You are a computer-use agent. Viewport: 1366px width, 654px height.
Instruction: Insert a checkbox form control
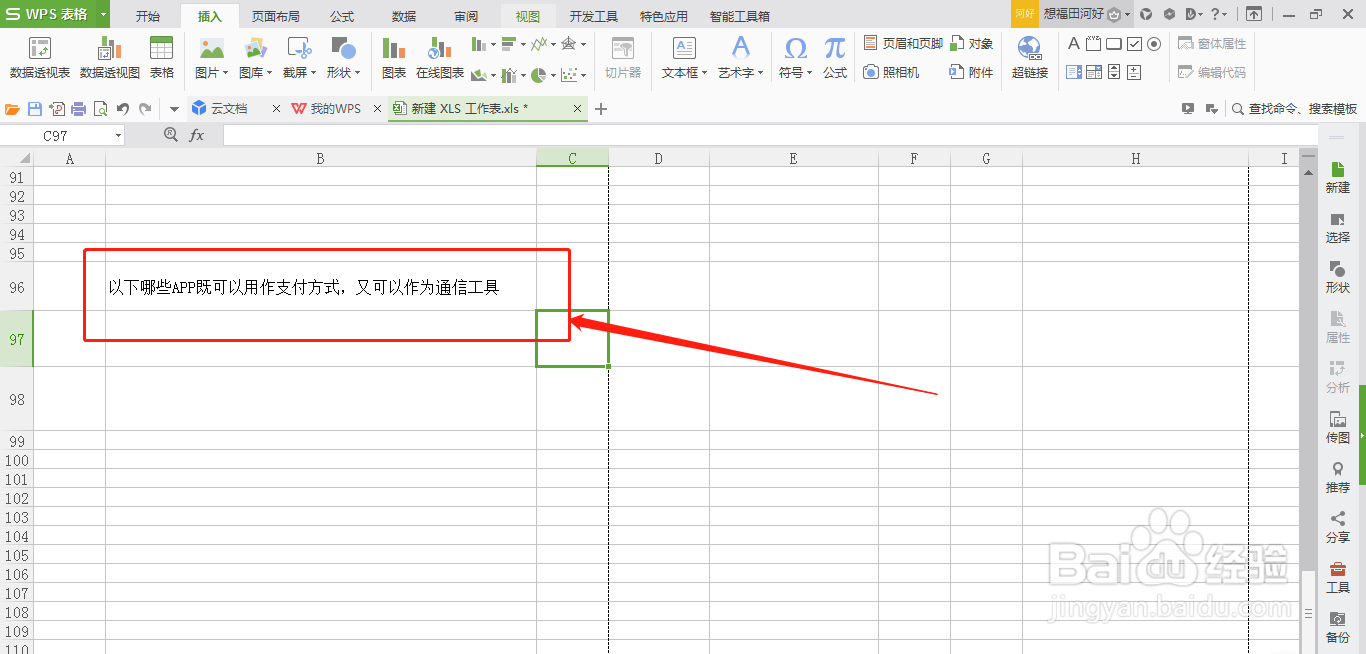coord(1134,44)
